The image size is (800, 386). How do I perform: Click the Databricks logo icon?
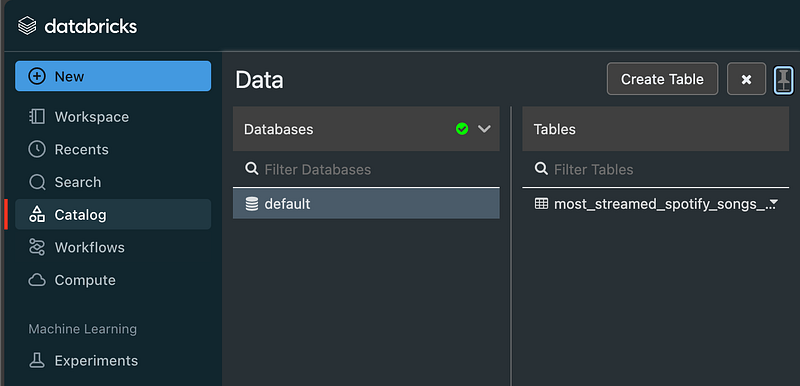[x=27, y=25]
